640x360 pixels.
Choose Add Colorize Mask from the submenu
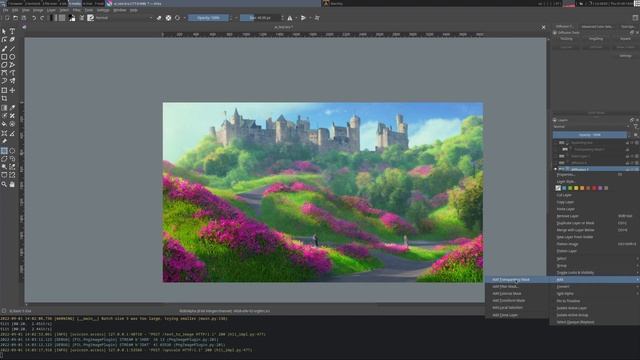(517, 293)
